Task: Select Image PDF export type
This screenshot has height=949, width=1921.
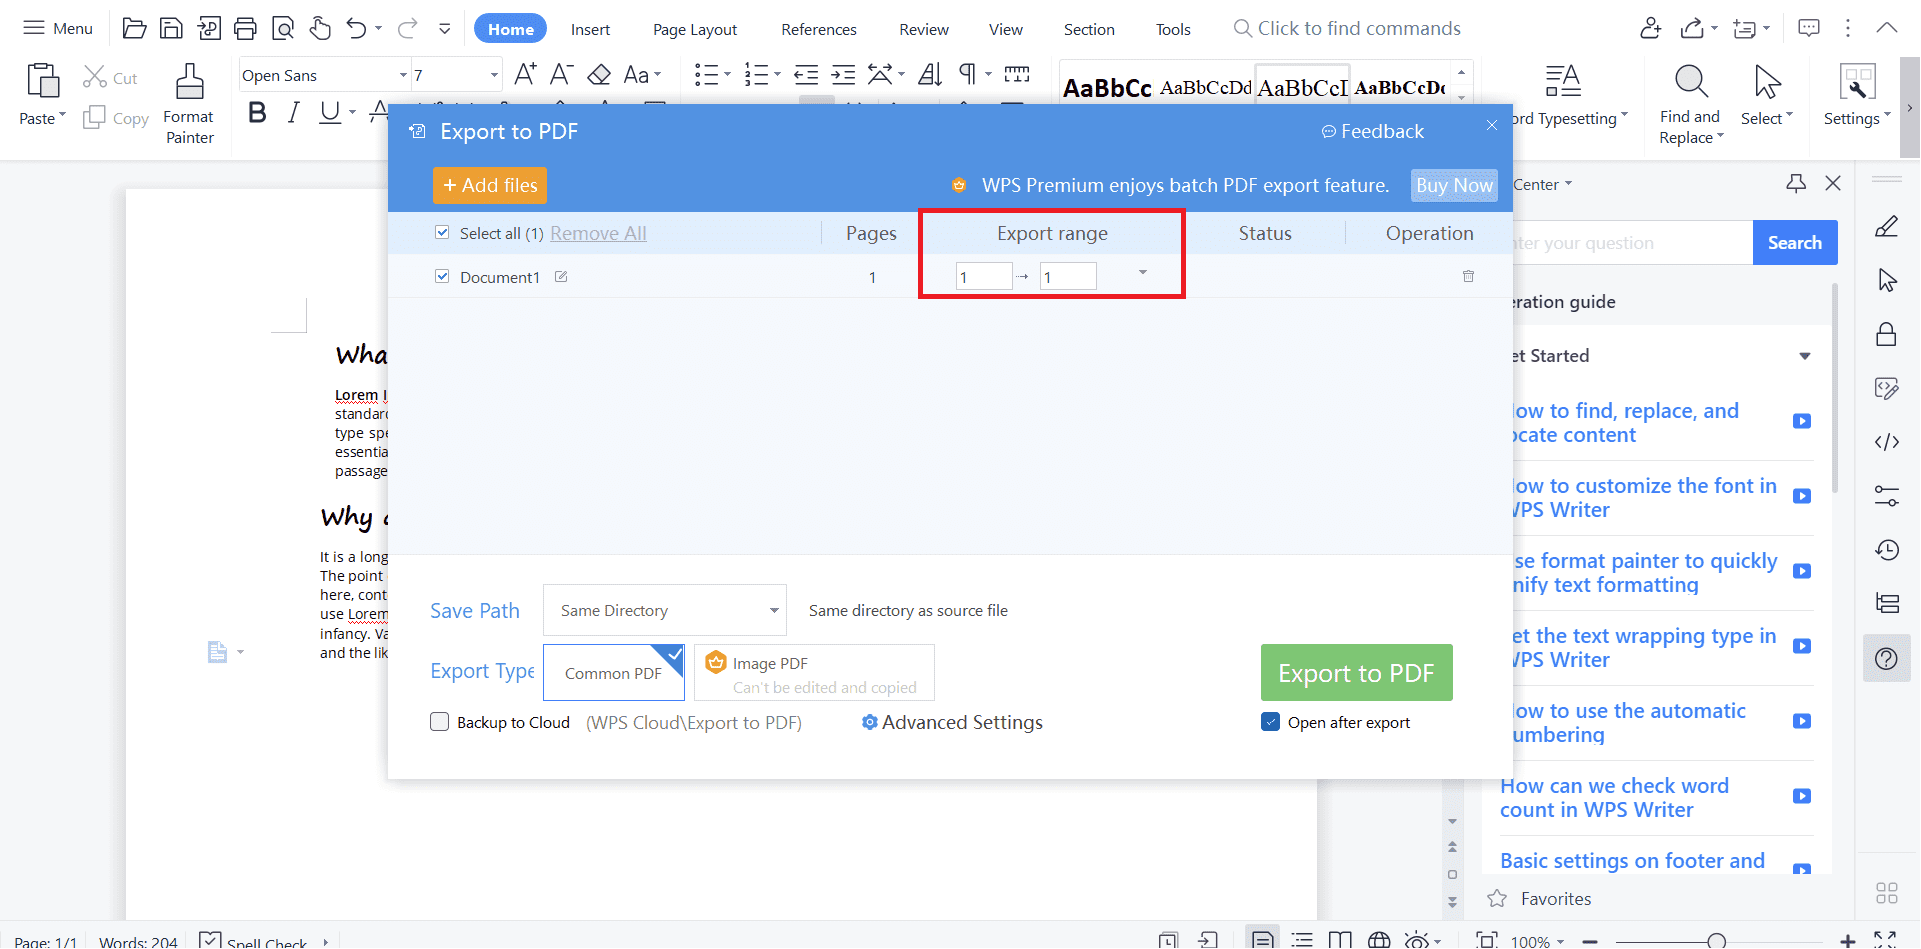Action: (x=815, y=673)
